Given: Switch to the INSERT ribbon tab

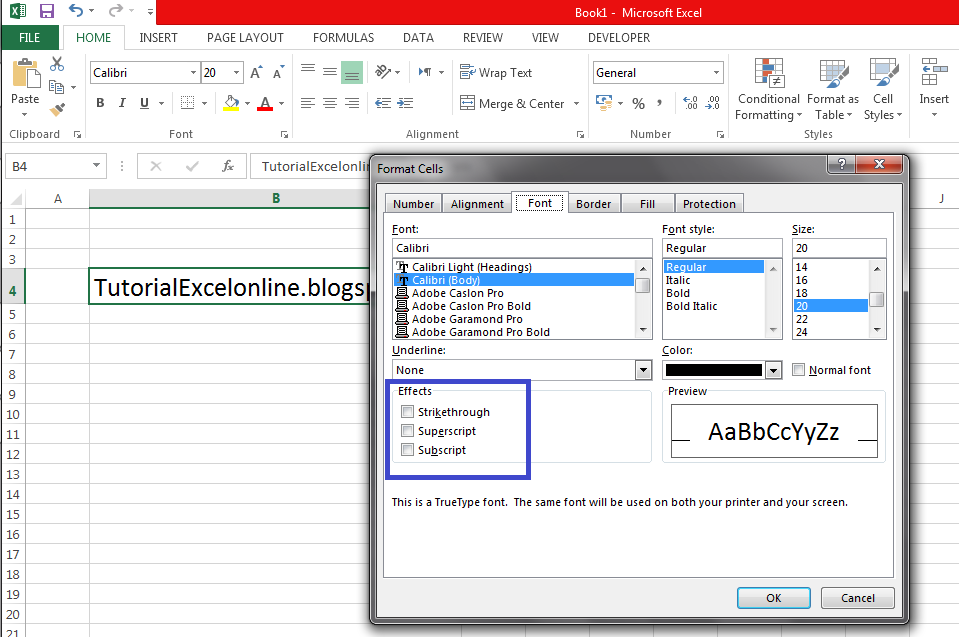Looking at the screenshot, I should pyautogui.click(x=158, y=37).
